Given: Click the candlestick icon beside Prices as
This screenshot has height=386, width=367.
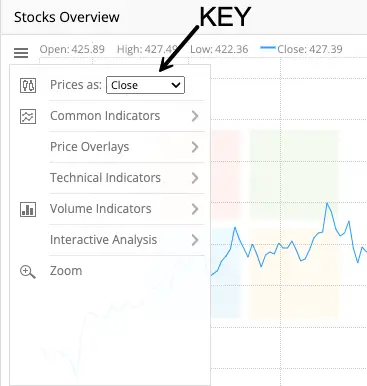Looking at the screenshot, I should [x=28, y=85].
